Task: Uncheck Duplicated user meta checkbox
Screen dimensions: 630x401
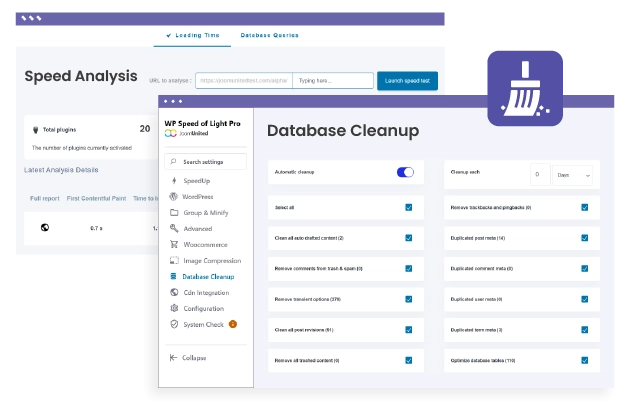Action: (585, 299)
